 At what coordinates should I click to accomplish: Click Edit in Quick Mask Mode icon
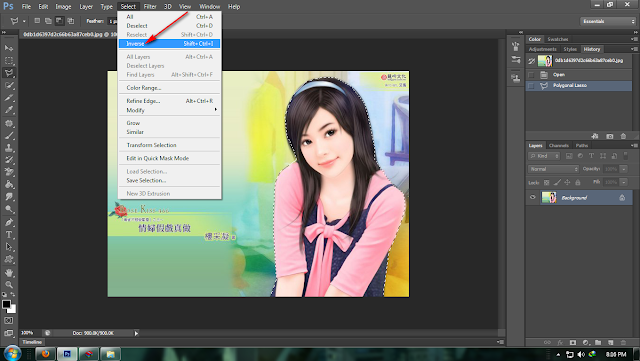9,321
